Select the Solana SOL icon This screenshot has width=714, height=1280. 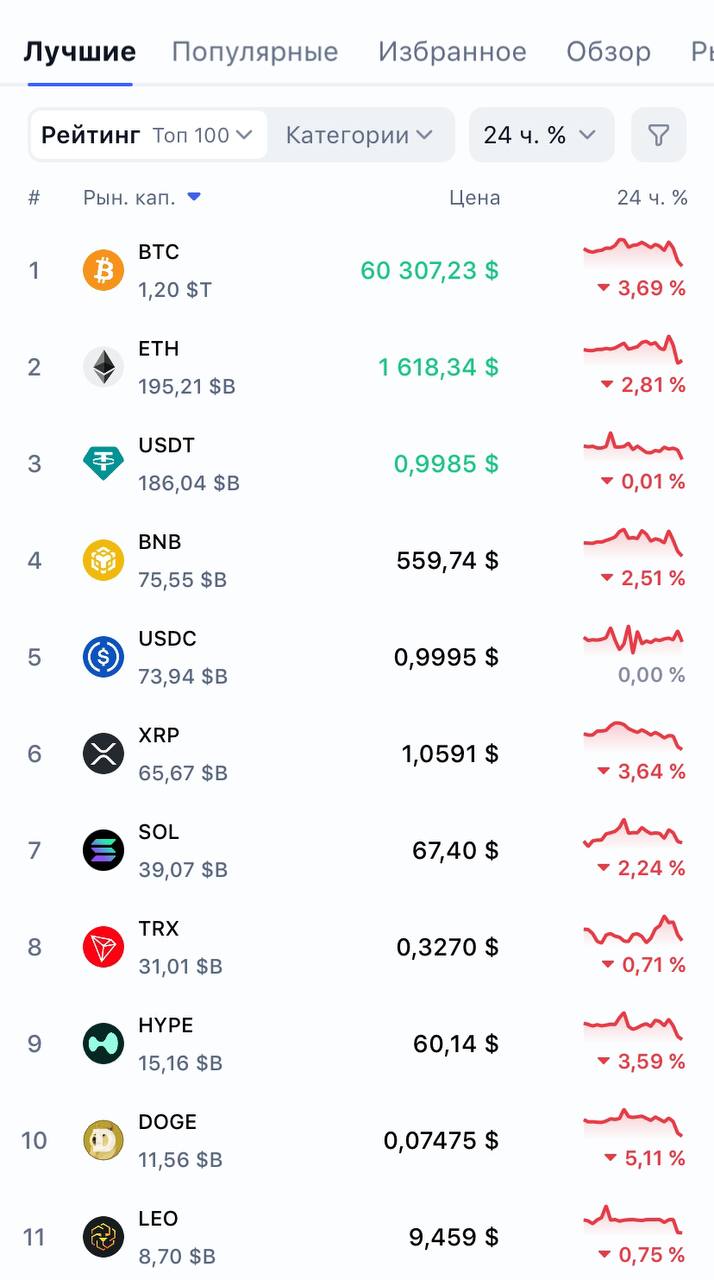tap(103, 850)
